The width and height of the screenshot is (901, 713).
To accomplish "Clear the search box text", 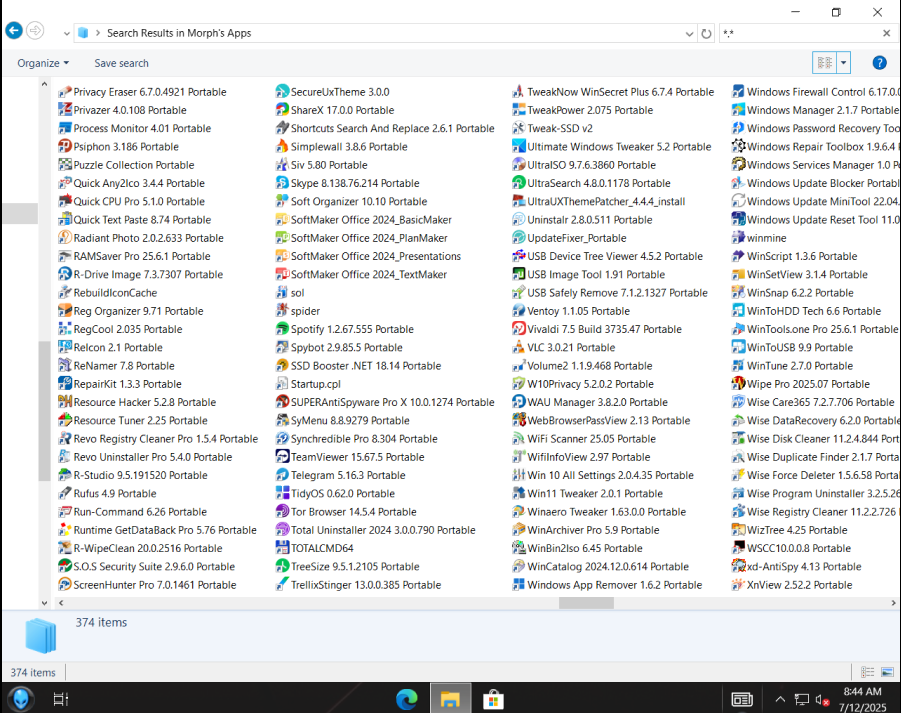I will (887, 33).
